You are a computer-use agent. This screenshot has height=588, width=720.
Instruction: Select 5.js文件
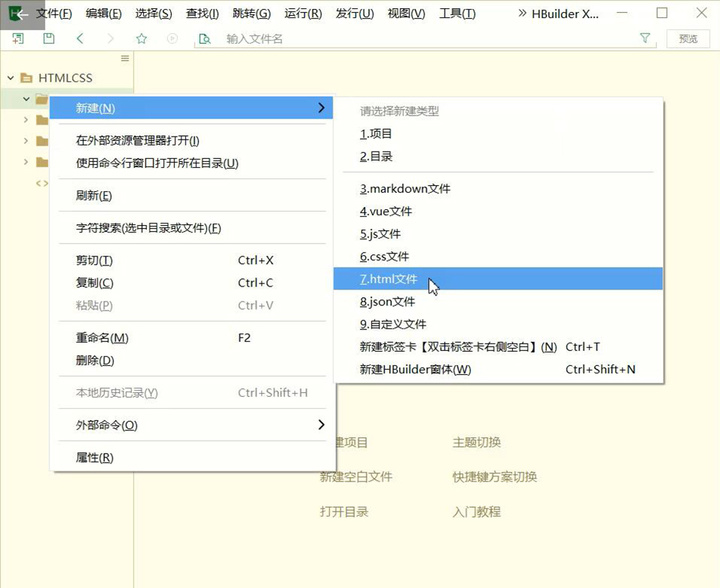coord(498,234)
